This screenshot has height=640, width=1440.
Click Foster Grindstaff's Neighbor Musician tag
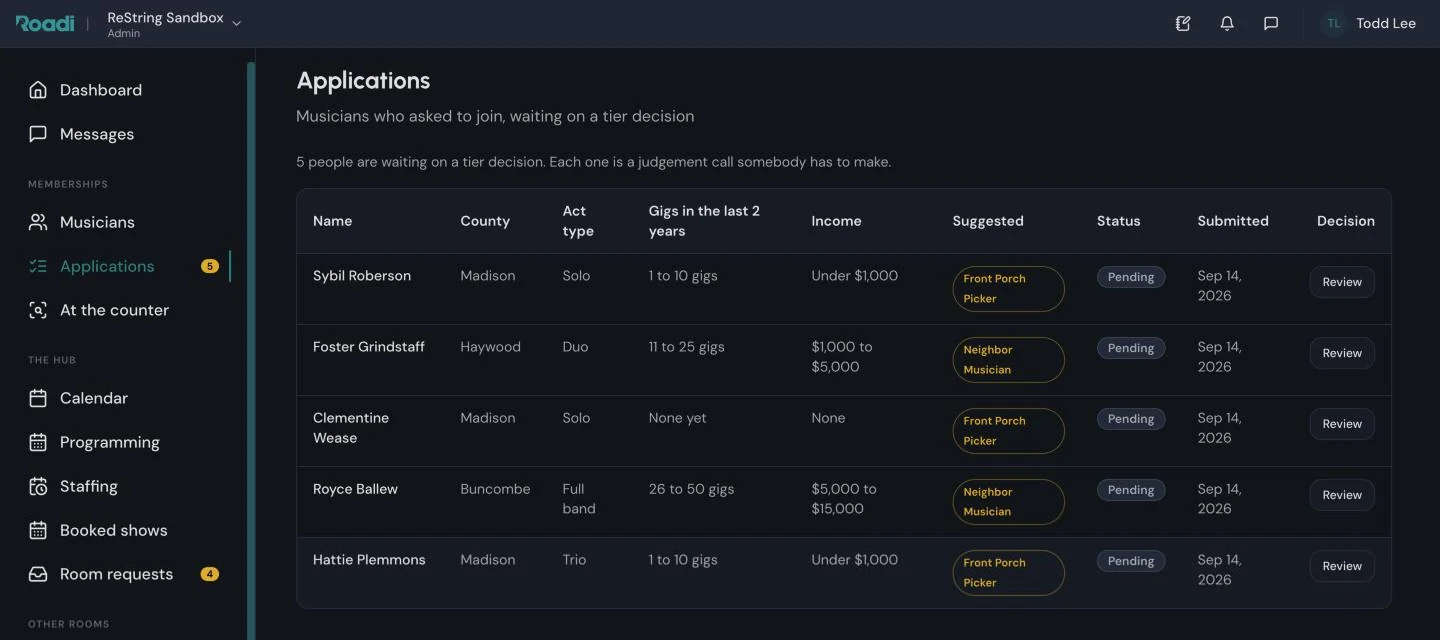point(1008,360)
